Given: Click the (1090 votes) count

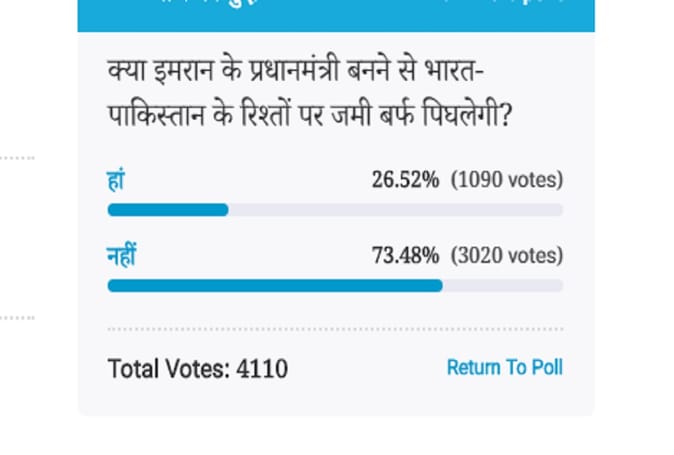Looking at the screenshot, I should (507, 180).
